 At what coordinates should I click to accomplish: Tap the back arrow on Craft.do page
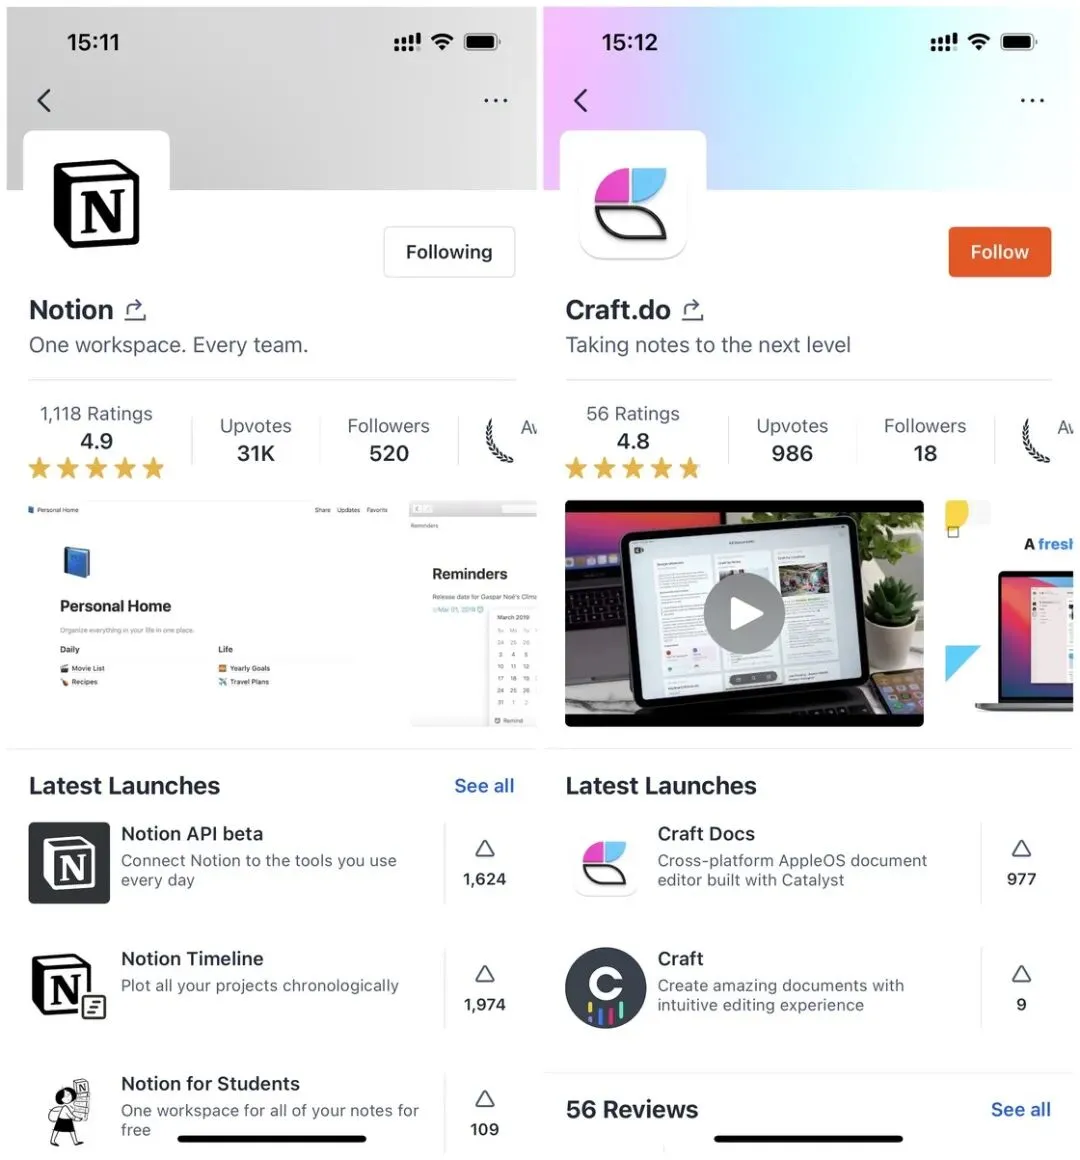581,100
